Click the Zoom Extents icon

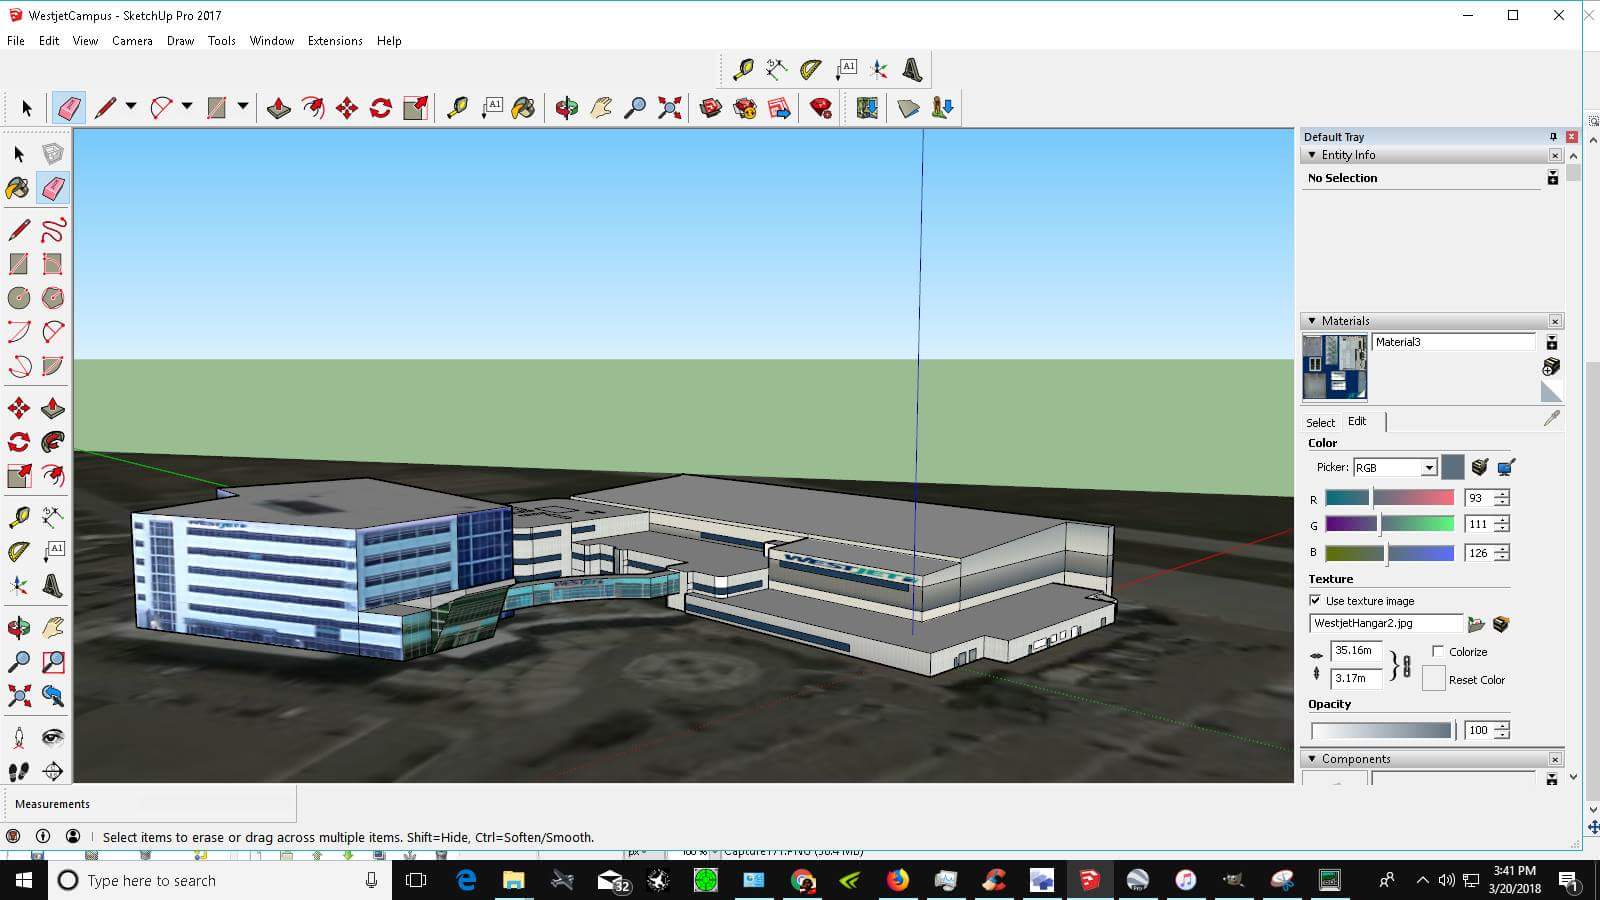[669, 108]
